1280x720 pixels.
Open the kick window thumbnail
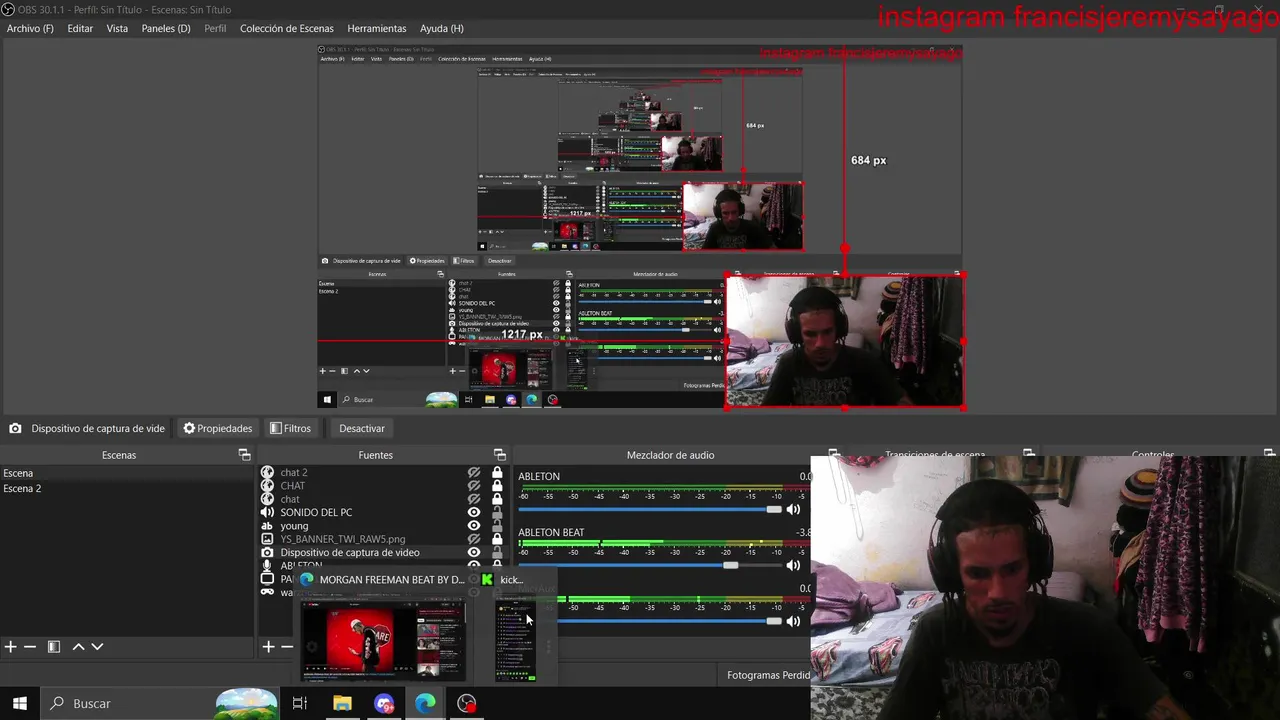516,640
